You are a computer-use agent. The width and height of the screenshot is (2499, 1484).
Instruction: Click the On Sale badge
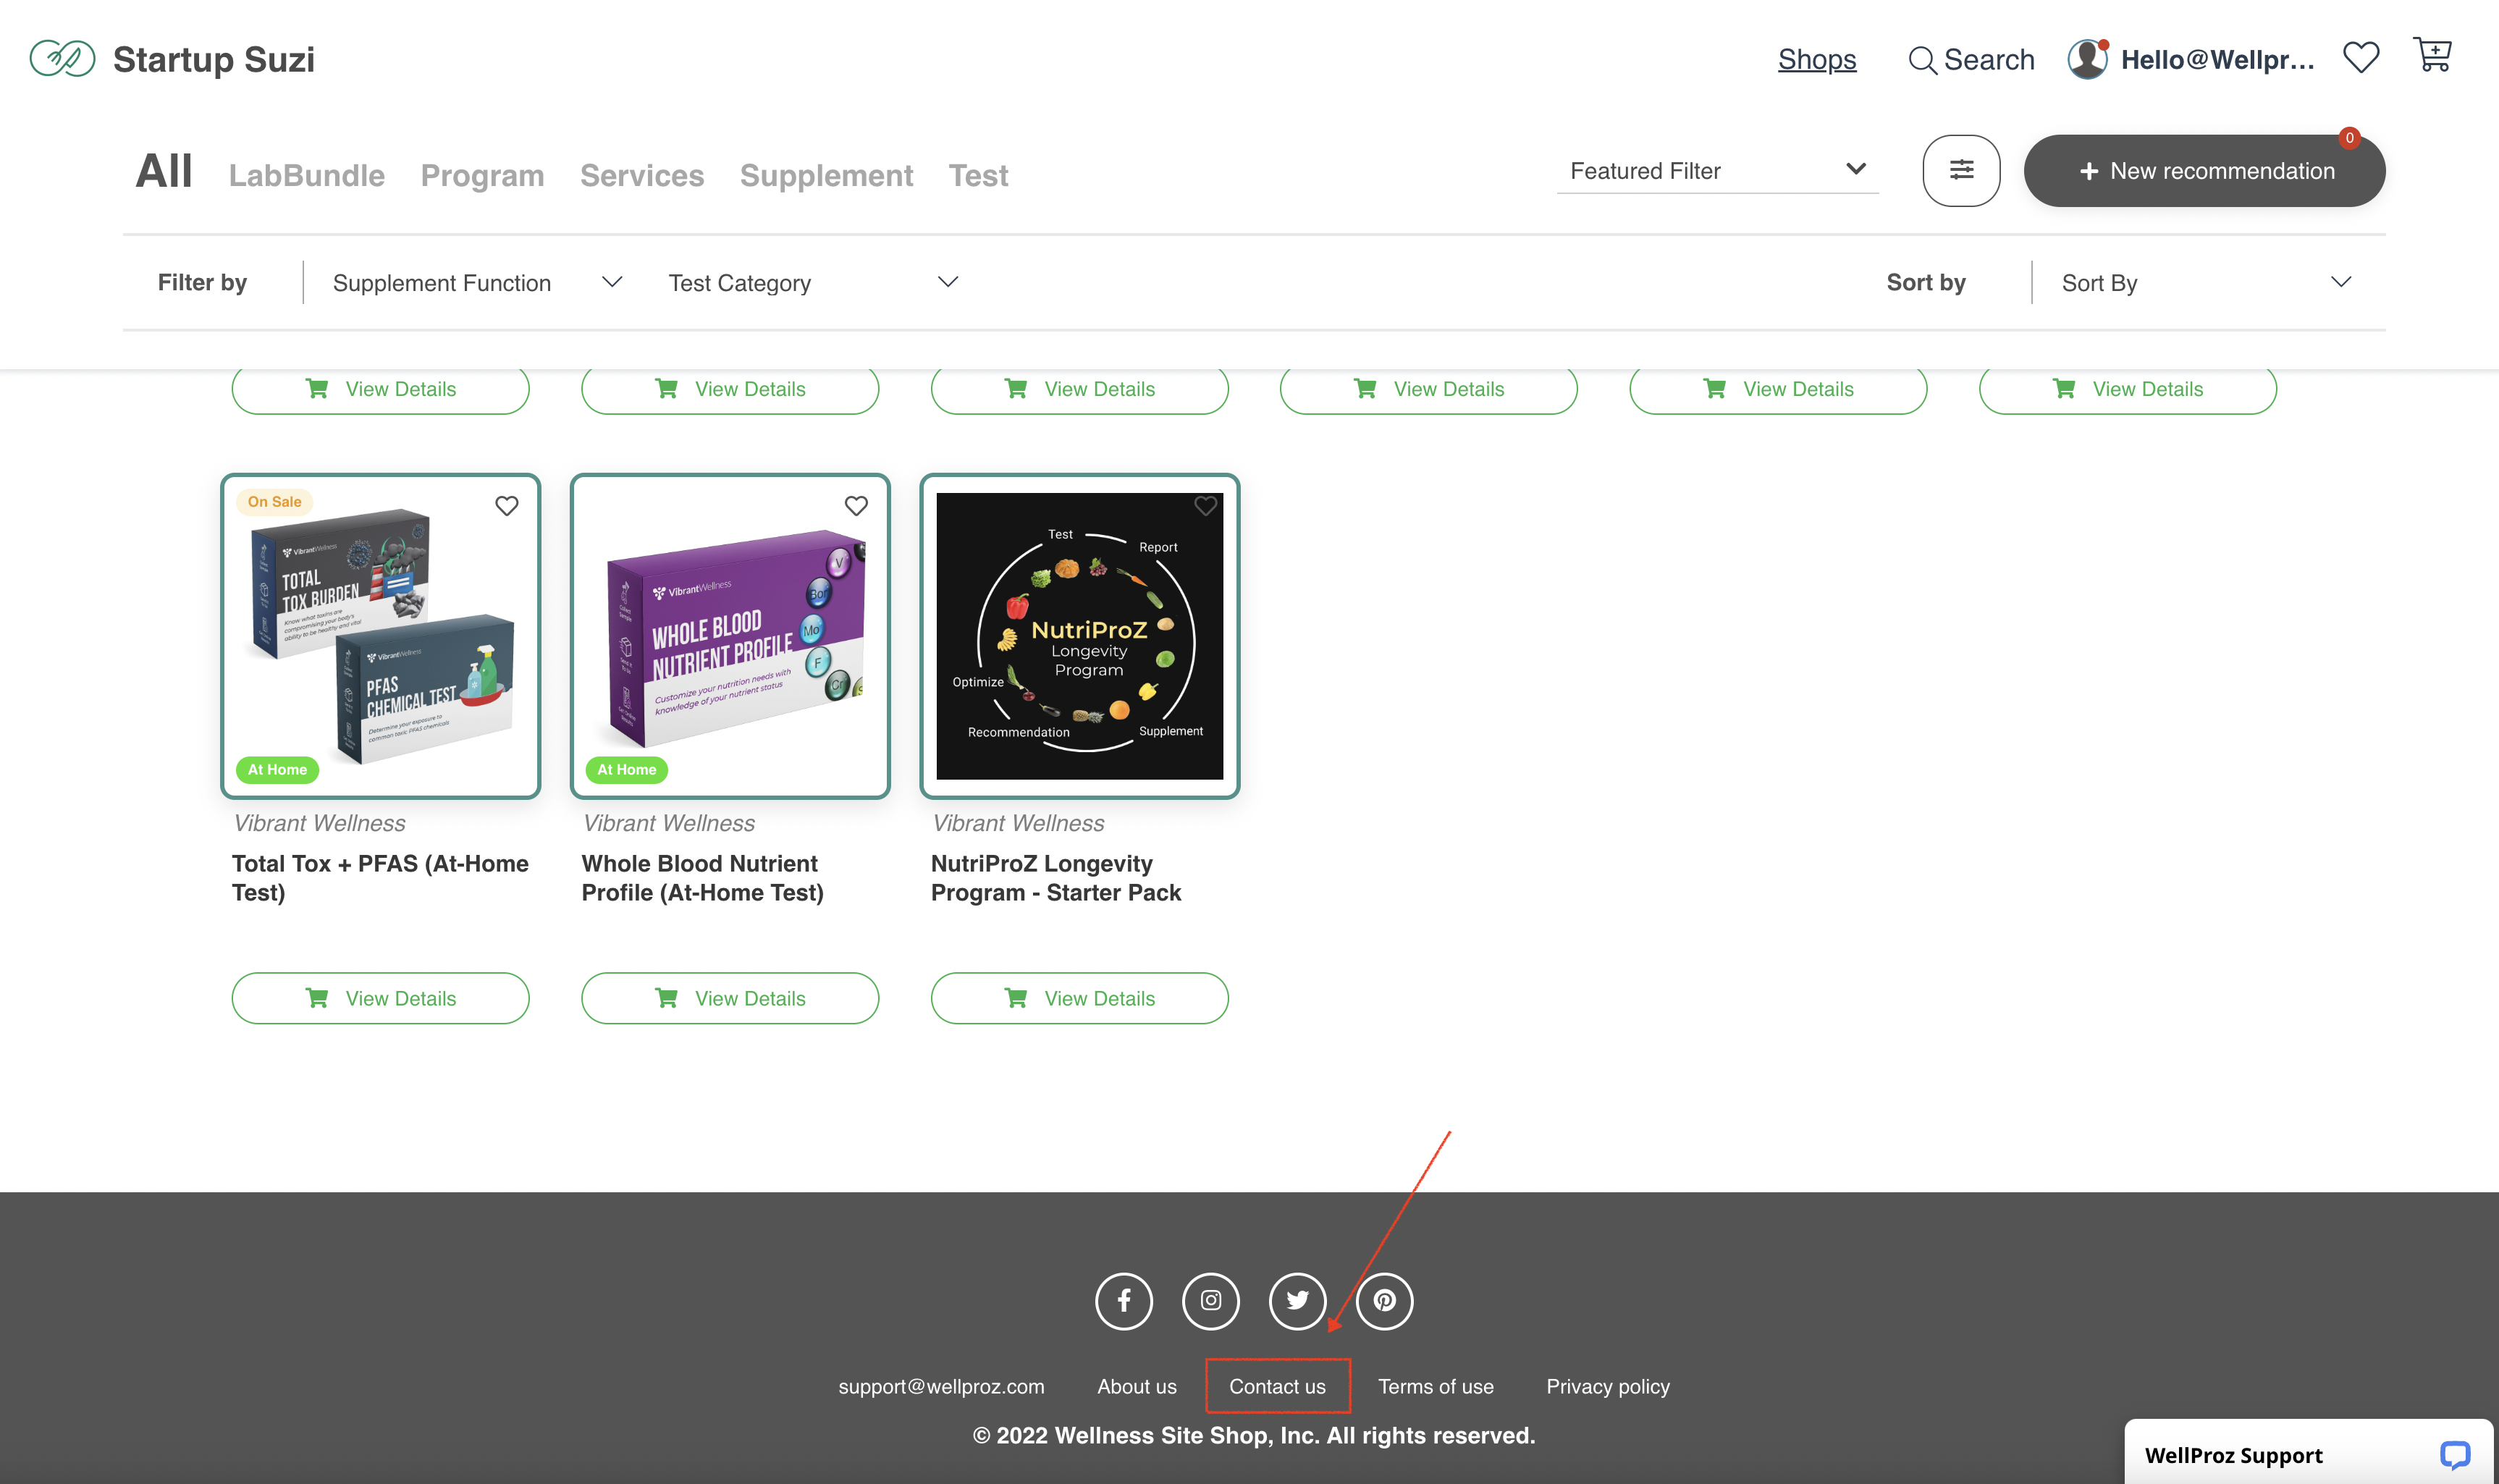274,502
